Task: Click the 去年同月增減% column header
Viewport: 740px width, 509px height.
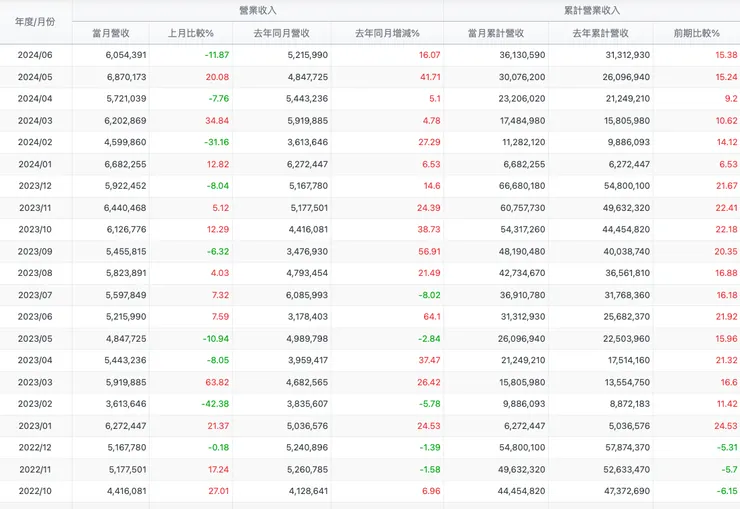Action: (x=387, y=33)
